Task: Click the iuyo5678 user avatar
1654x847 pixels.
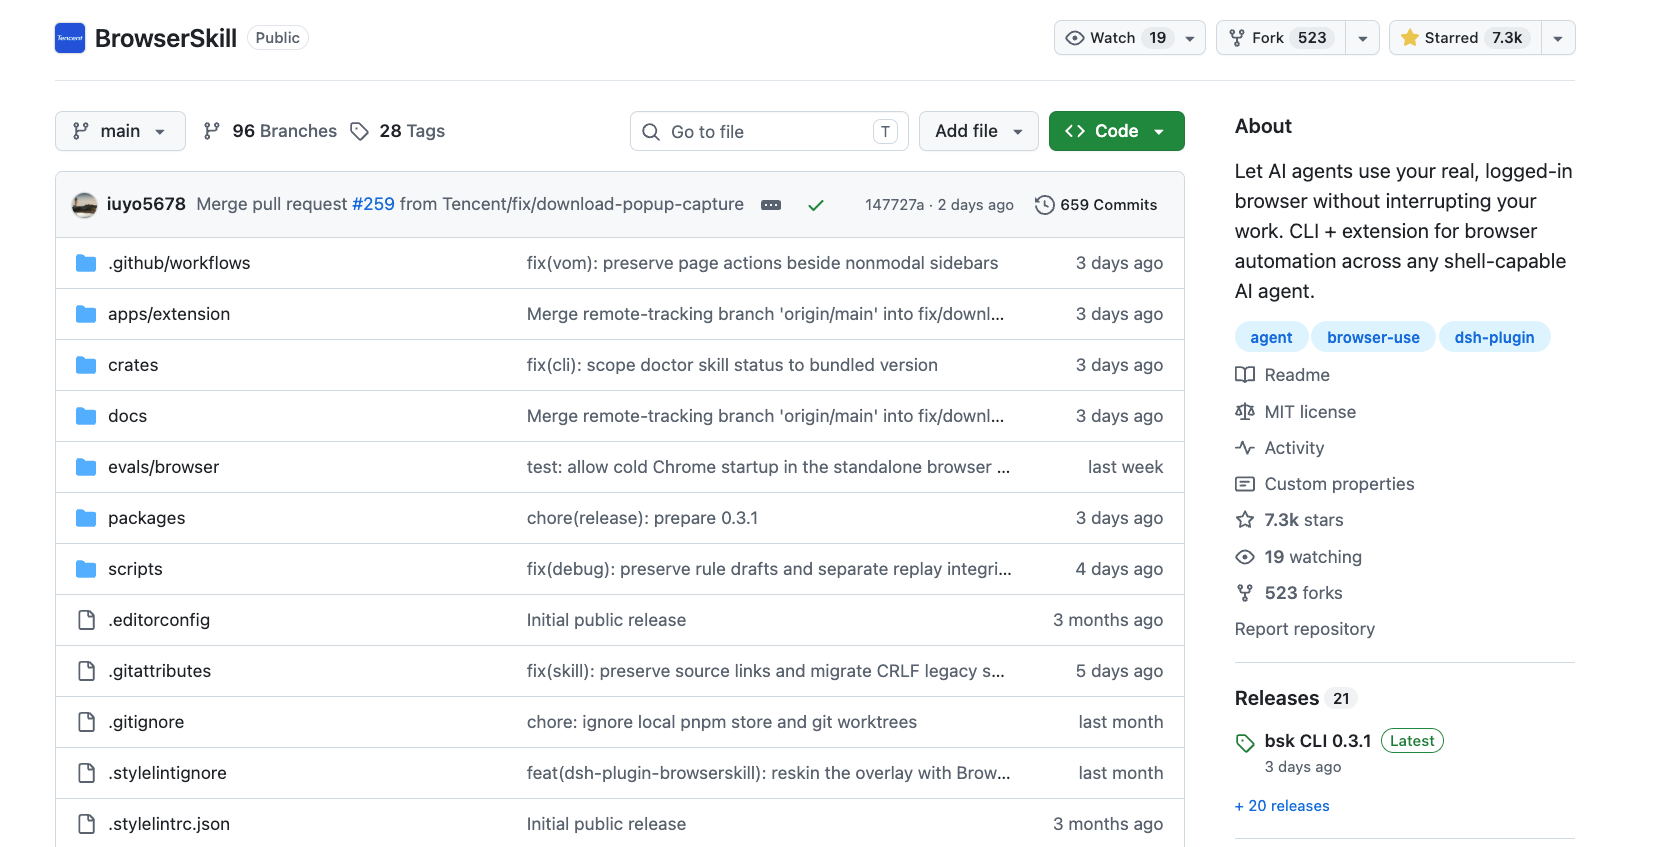Action: click(x=85, y=205)
